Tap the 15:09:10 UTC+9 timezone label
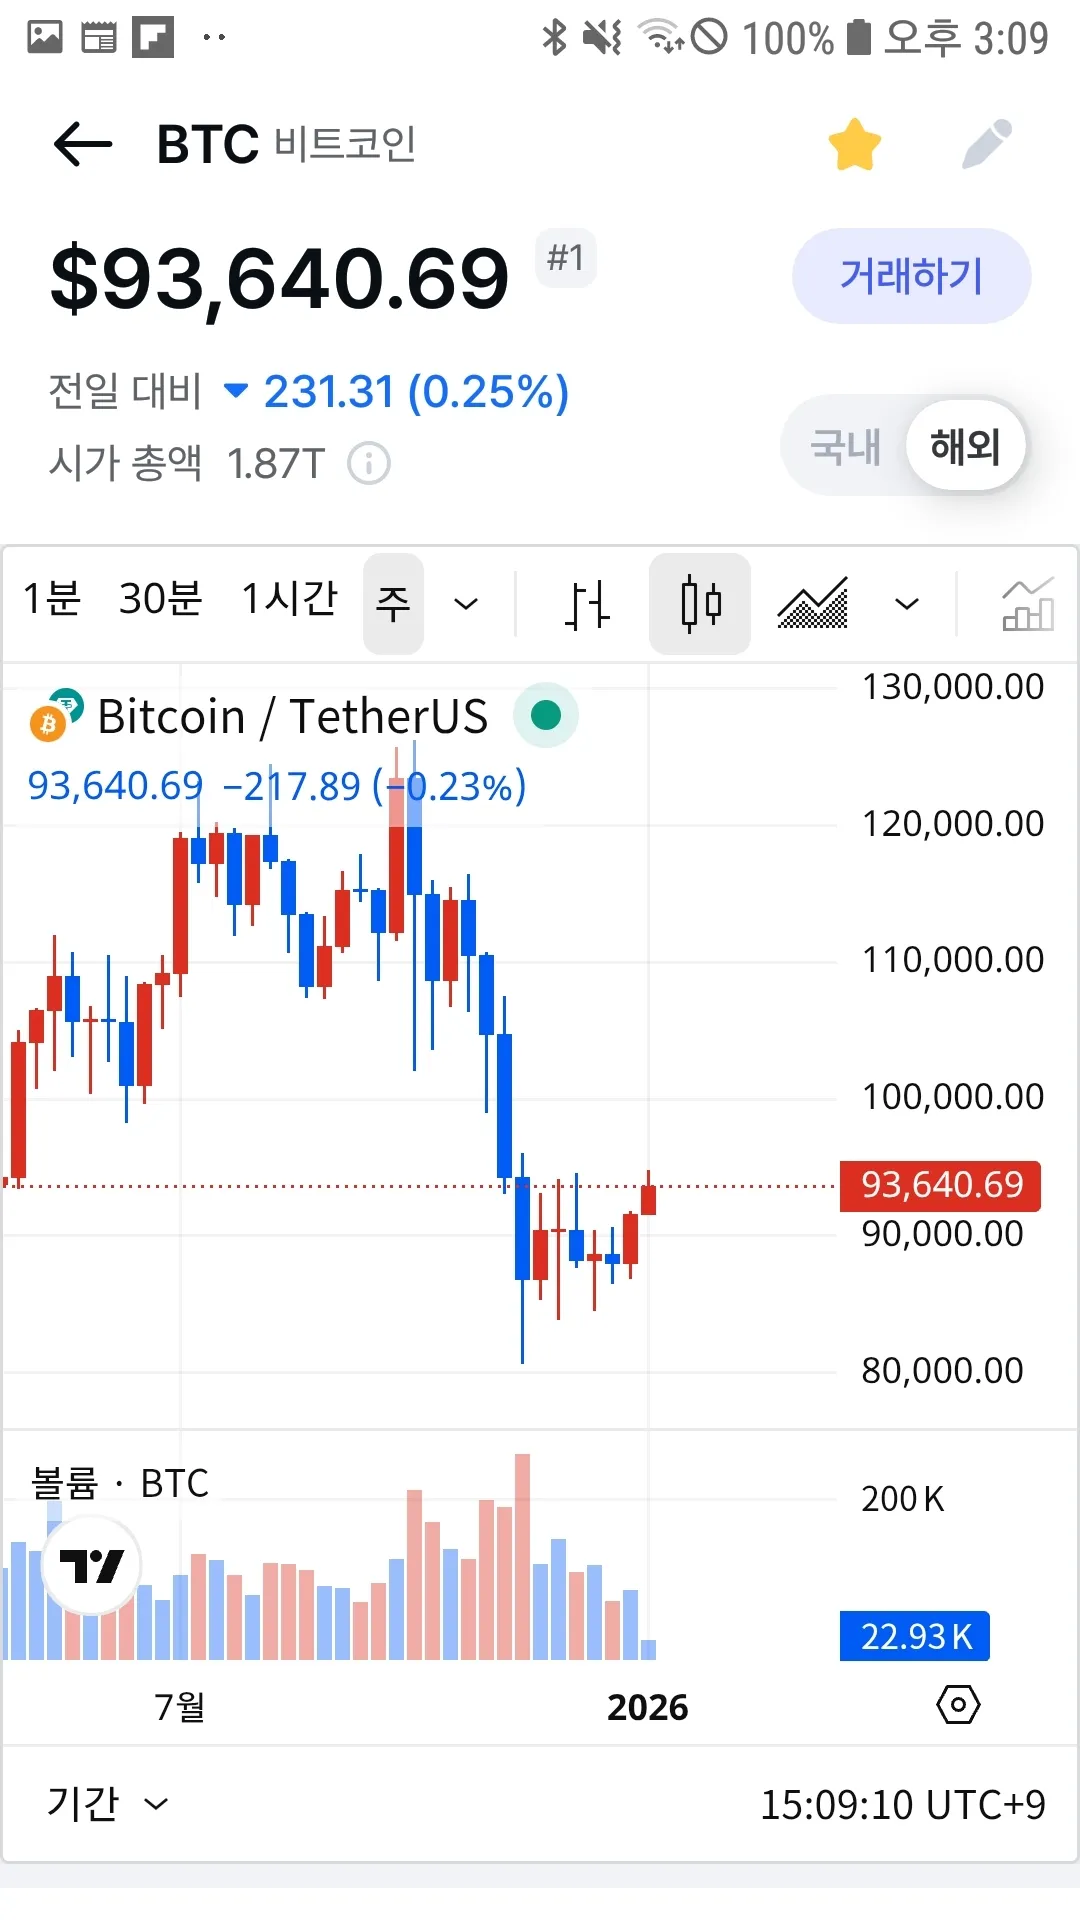The image size is (1080, 1920). point(903,1805)
